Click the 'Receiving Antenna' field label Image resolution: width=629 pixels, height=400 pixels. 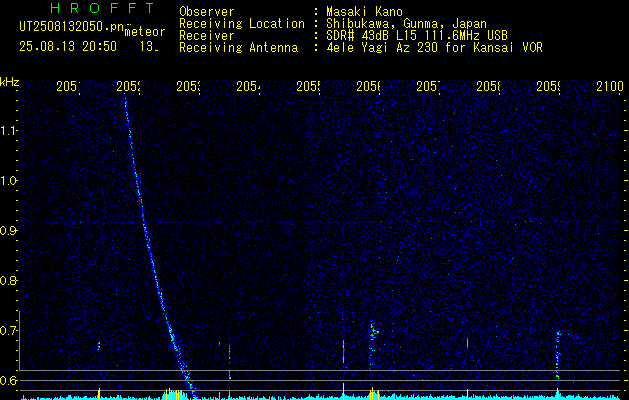(x=238, y=48)
